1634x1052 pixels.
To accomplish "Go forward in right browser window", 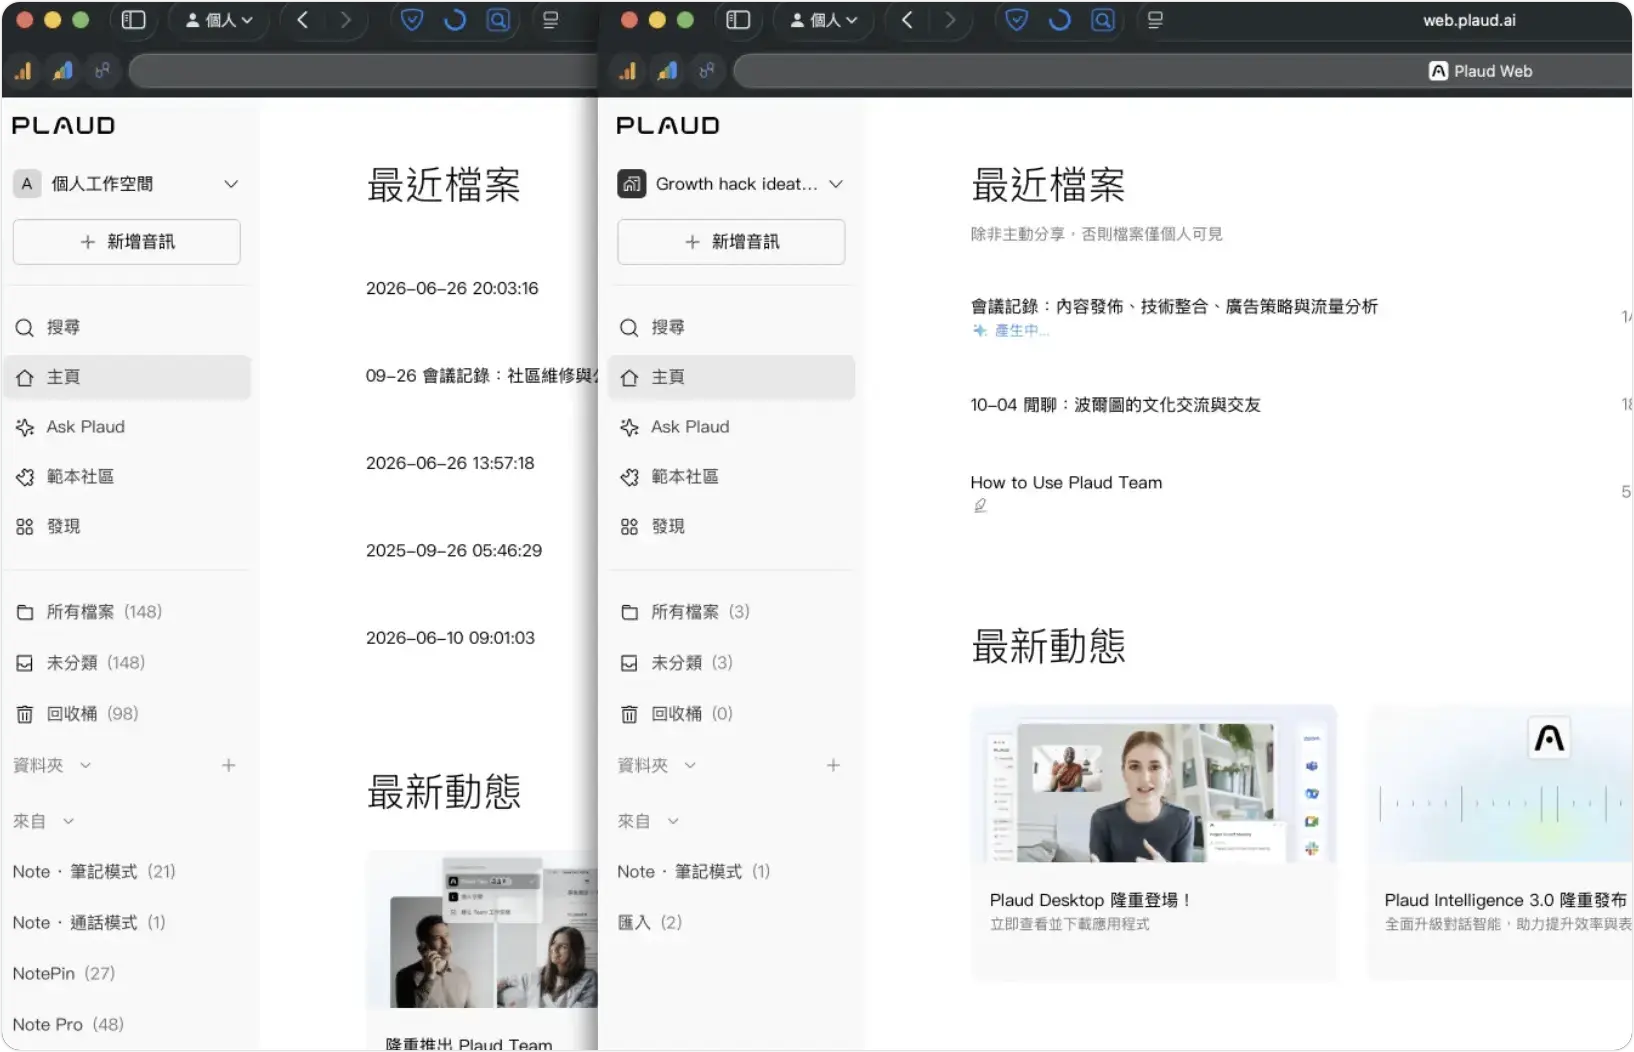I will point(950,20).
